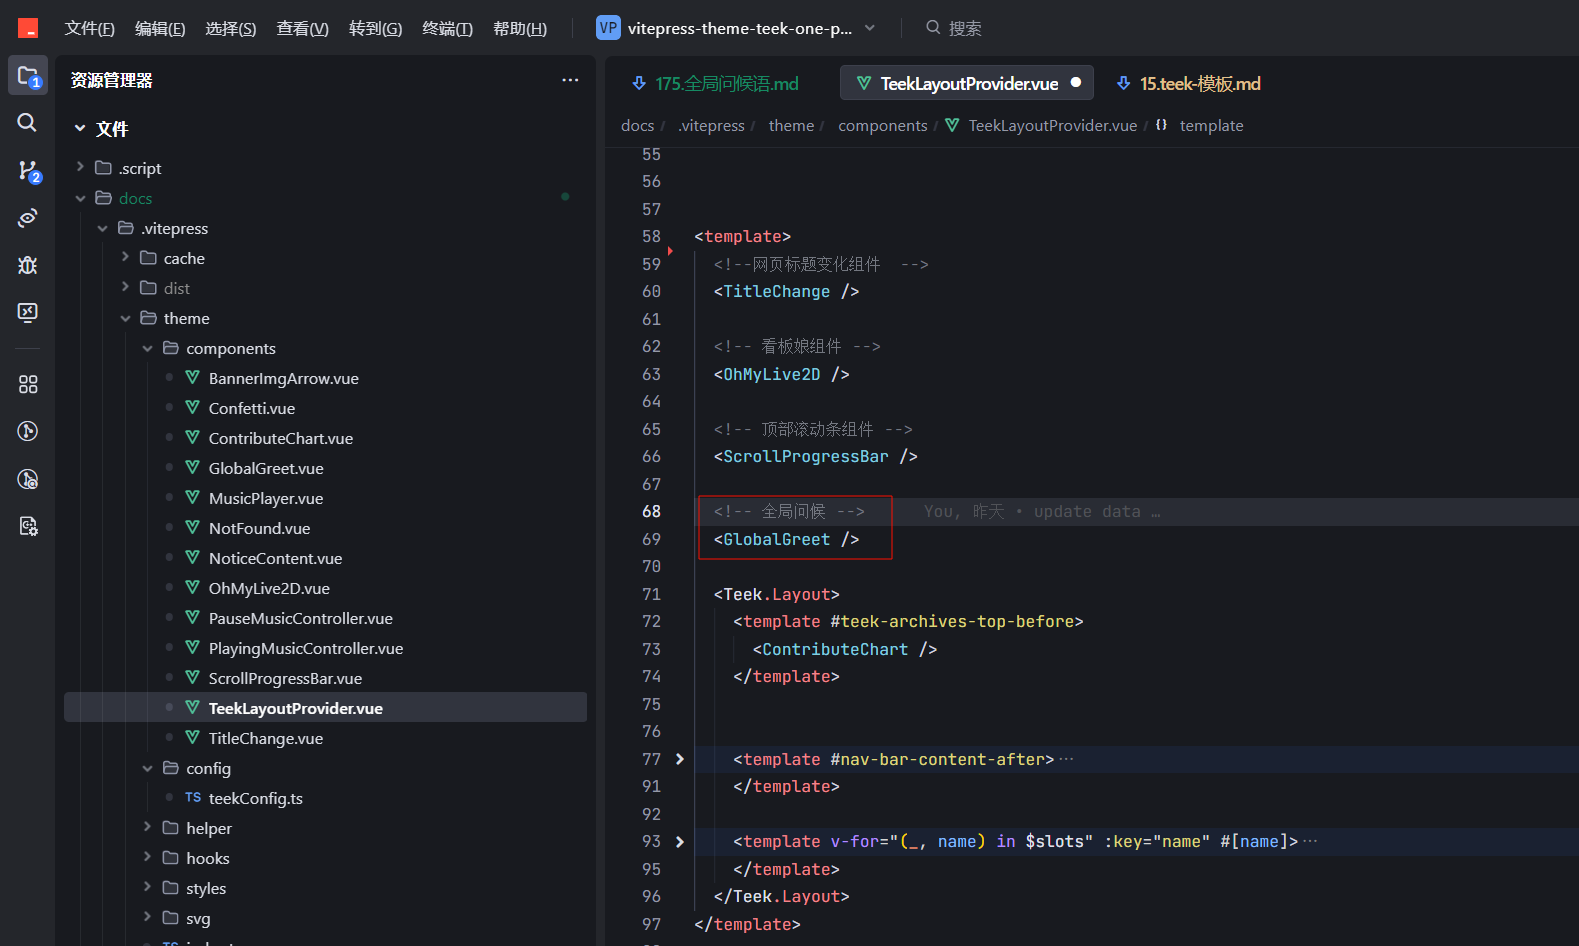The image size is (1579, 946).
Task: Collapse the components folder
Action: point(148,348)
